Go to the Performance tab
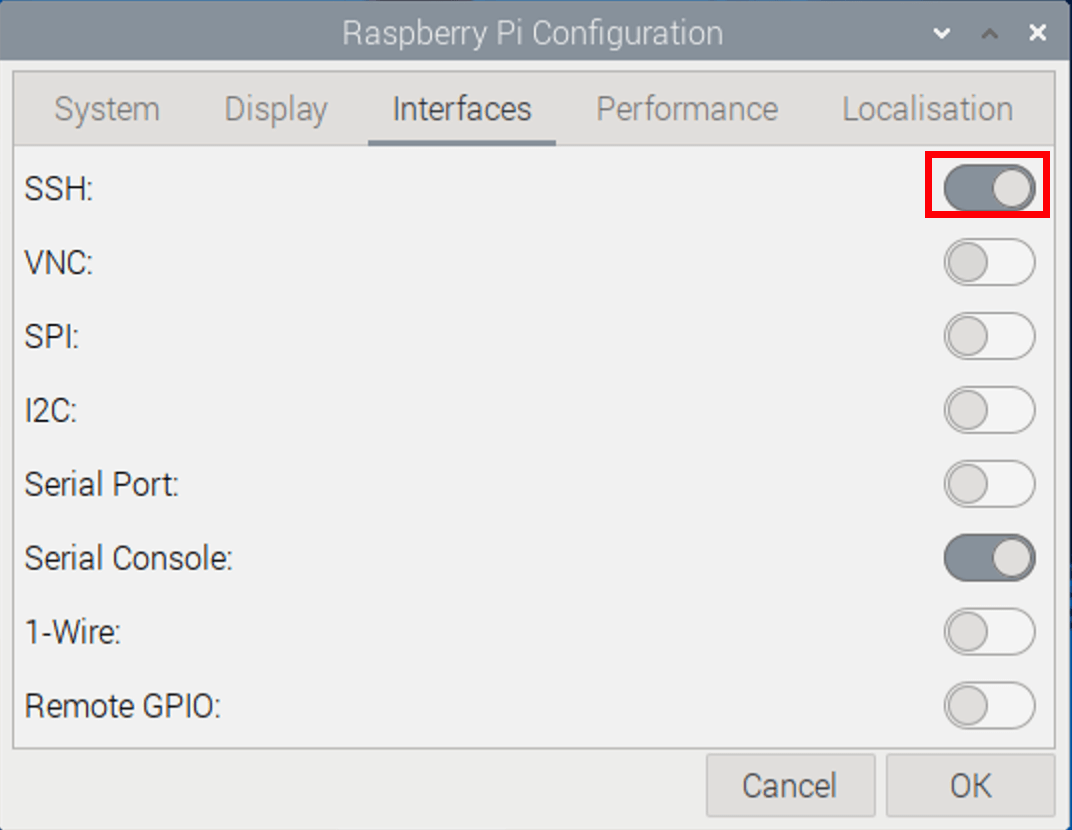The image size is (1072, 830). tap(687, 109)
